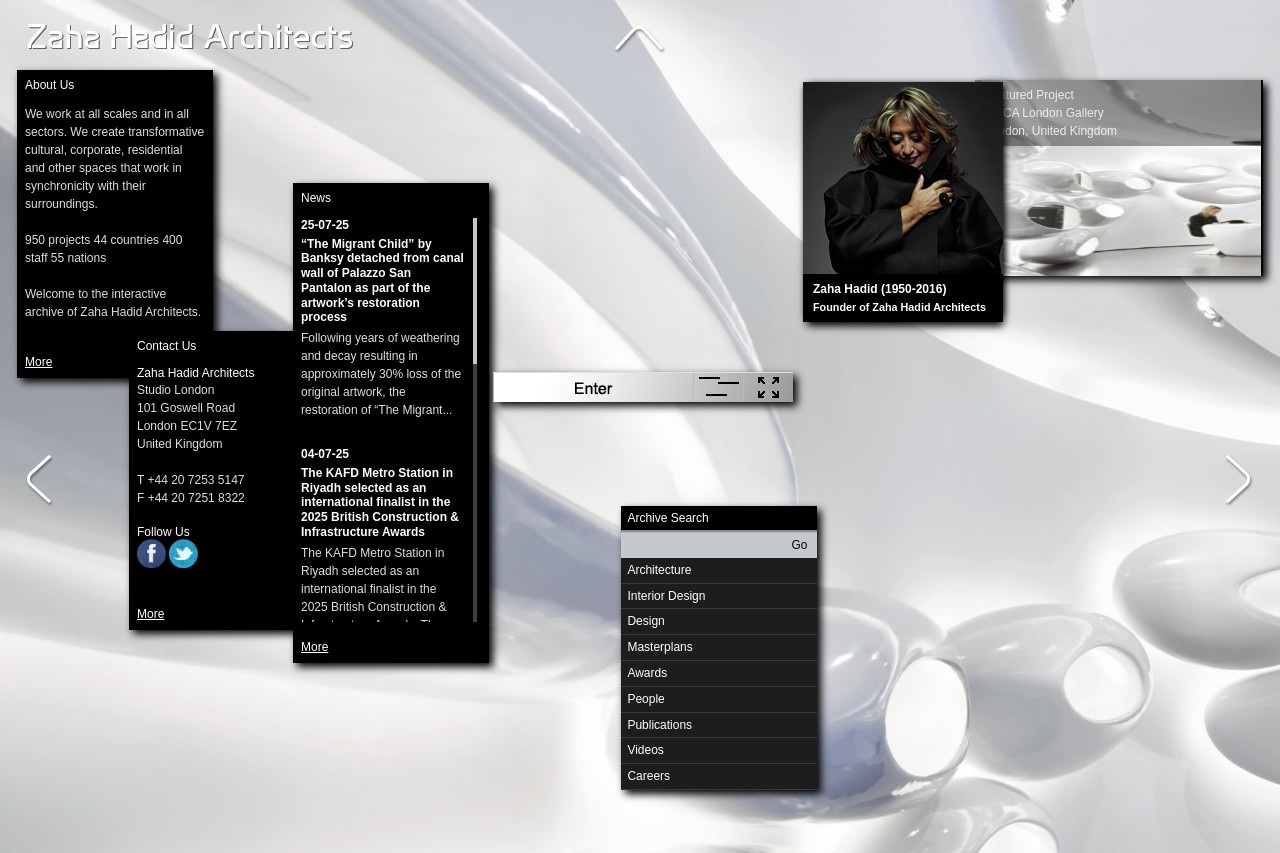Click the up chevron arrow at top

point(639,39)
